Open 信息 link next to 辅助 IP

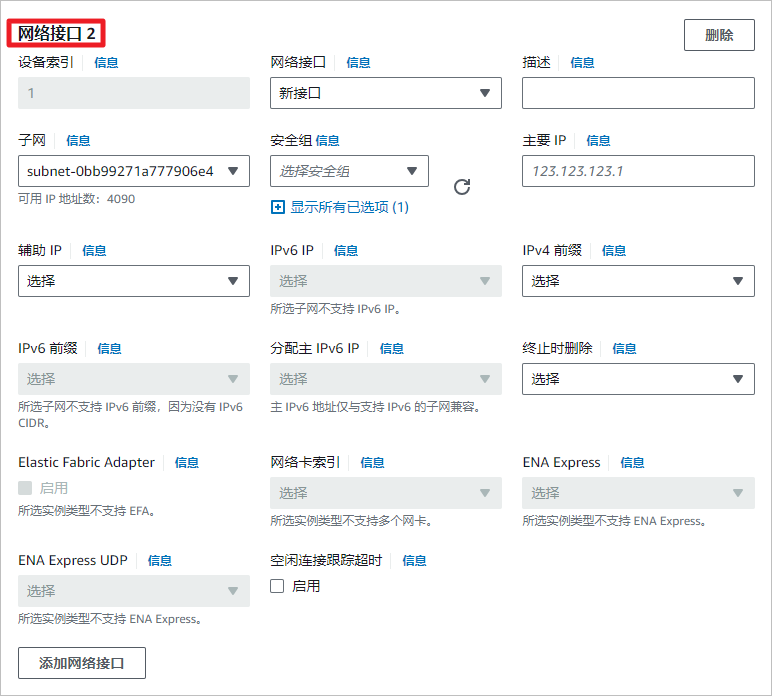(94, 251)
